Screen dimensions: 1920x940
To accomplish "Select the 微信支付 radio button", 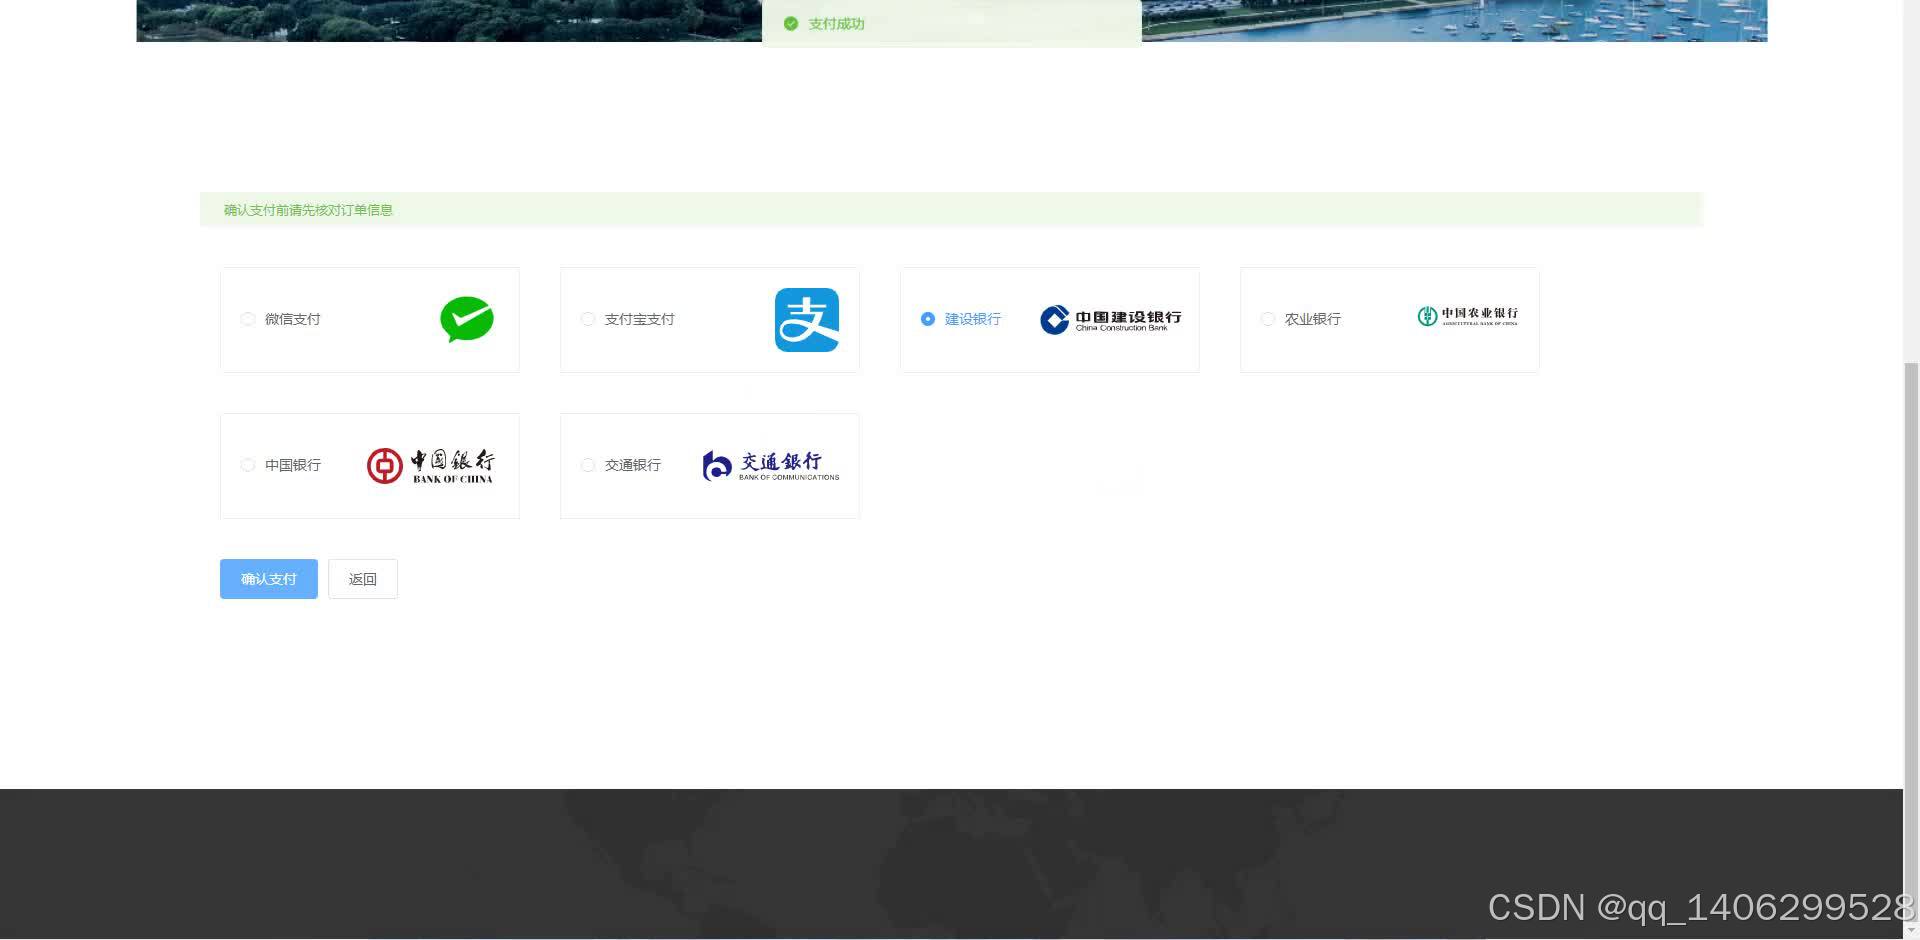I will 248,319.
